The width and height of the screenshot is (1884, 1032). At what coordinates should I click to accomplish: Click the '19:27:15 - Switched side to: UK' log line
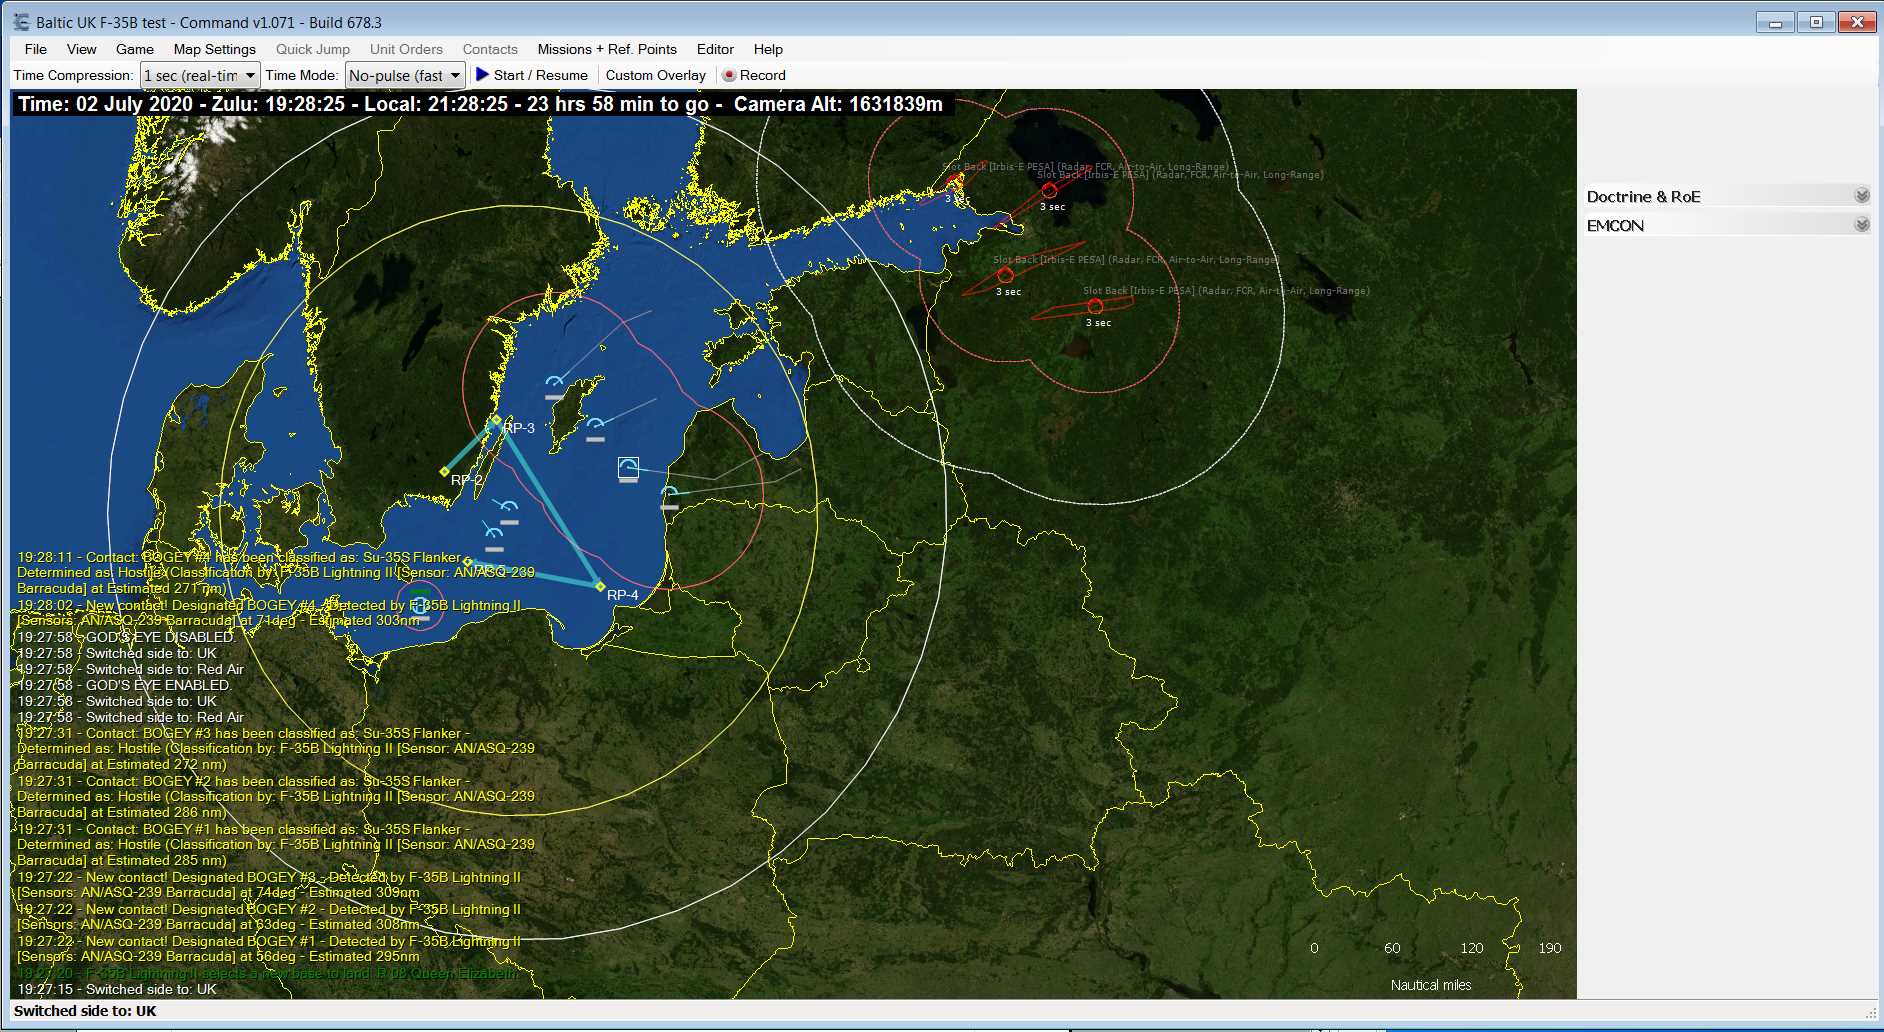point(117,989)
